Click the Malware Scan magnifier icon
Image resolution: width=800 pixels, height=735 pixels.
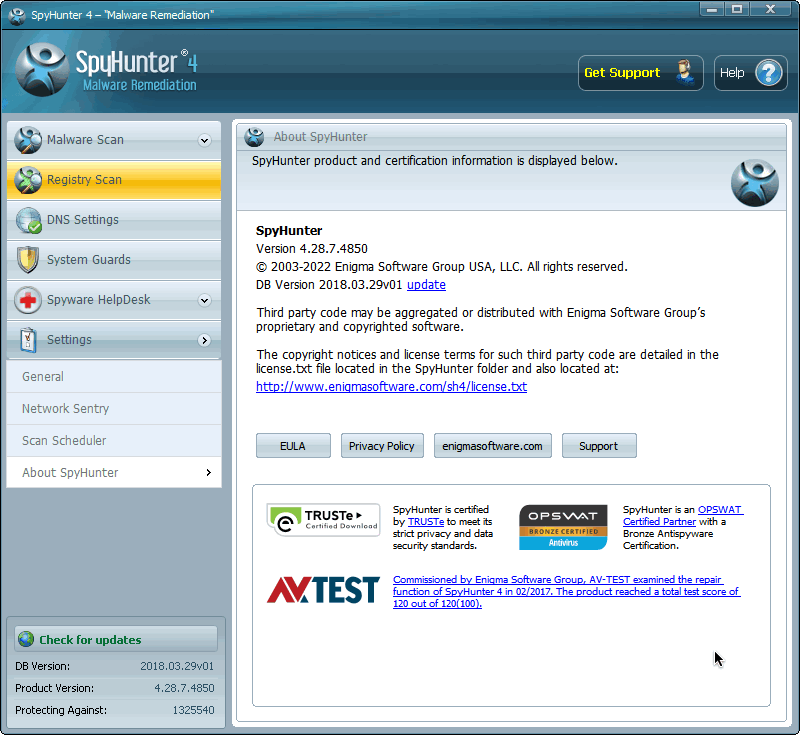pyautogui.click(x=28, y=140)
